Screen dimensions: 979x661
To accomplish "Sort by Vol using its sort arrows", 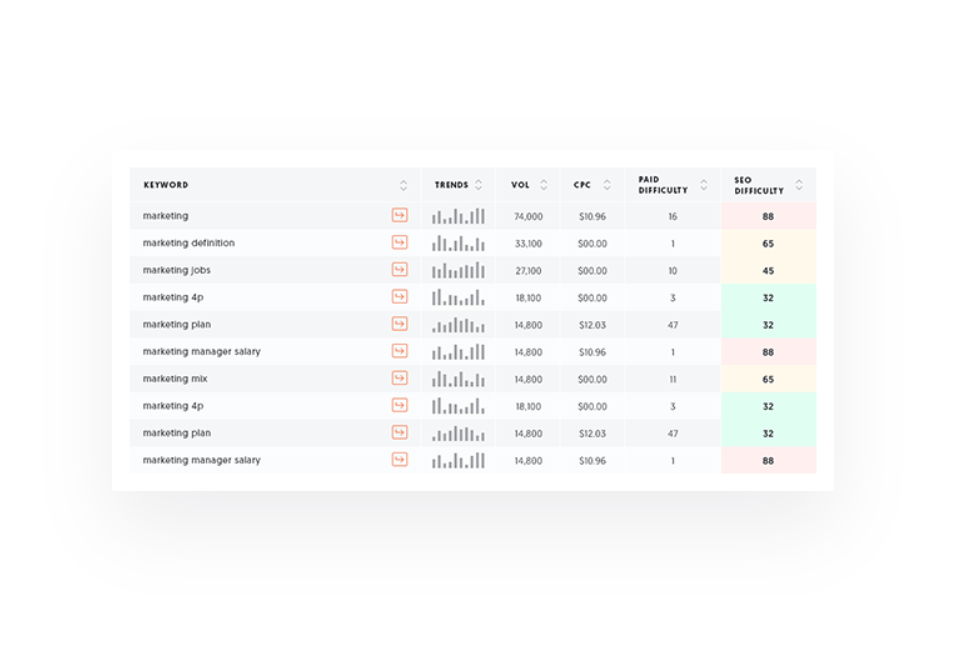I will (544, 185).
